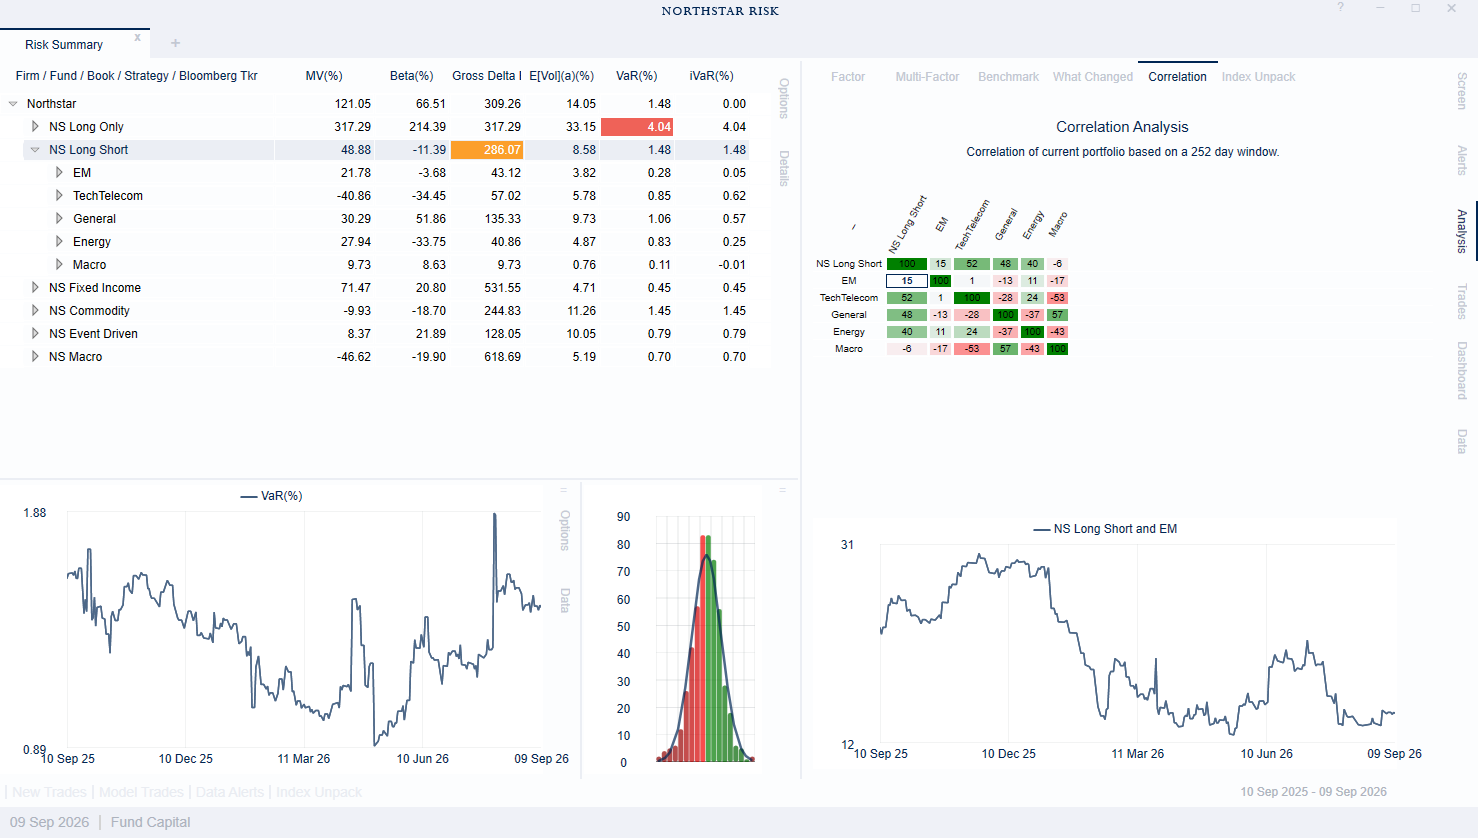Open the Screen side panel tab

click(1462, 91)
